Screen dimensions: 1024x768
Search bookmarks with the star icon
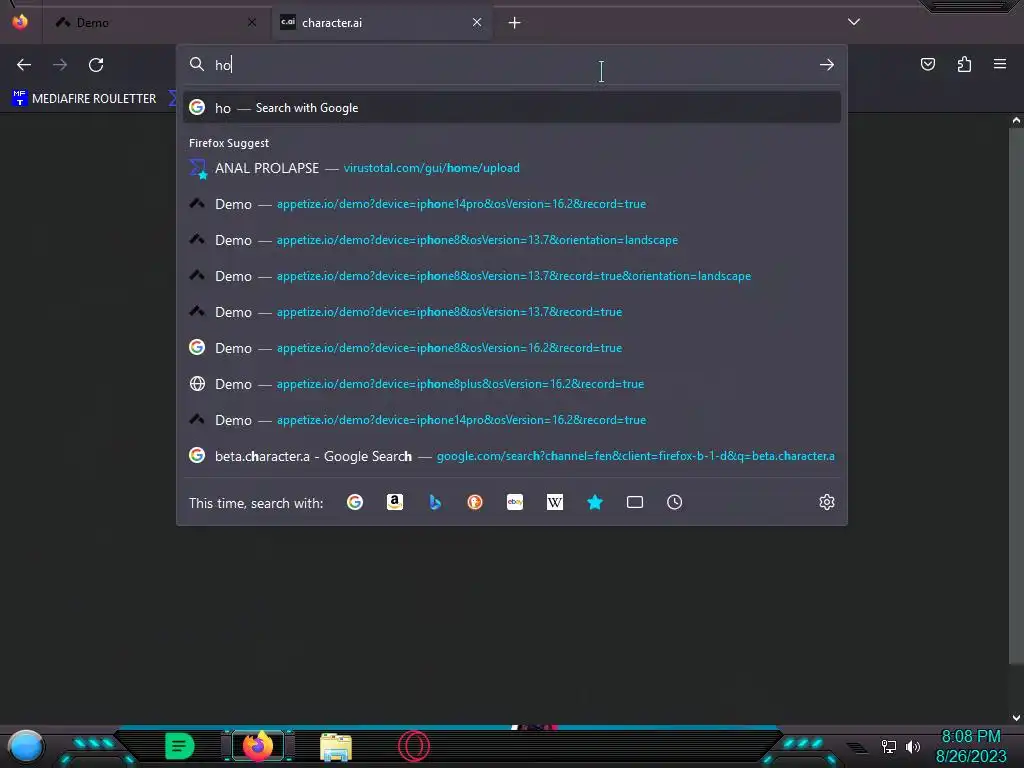pos(595,502)
